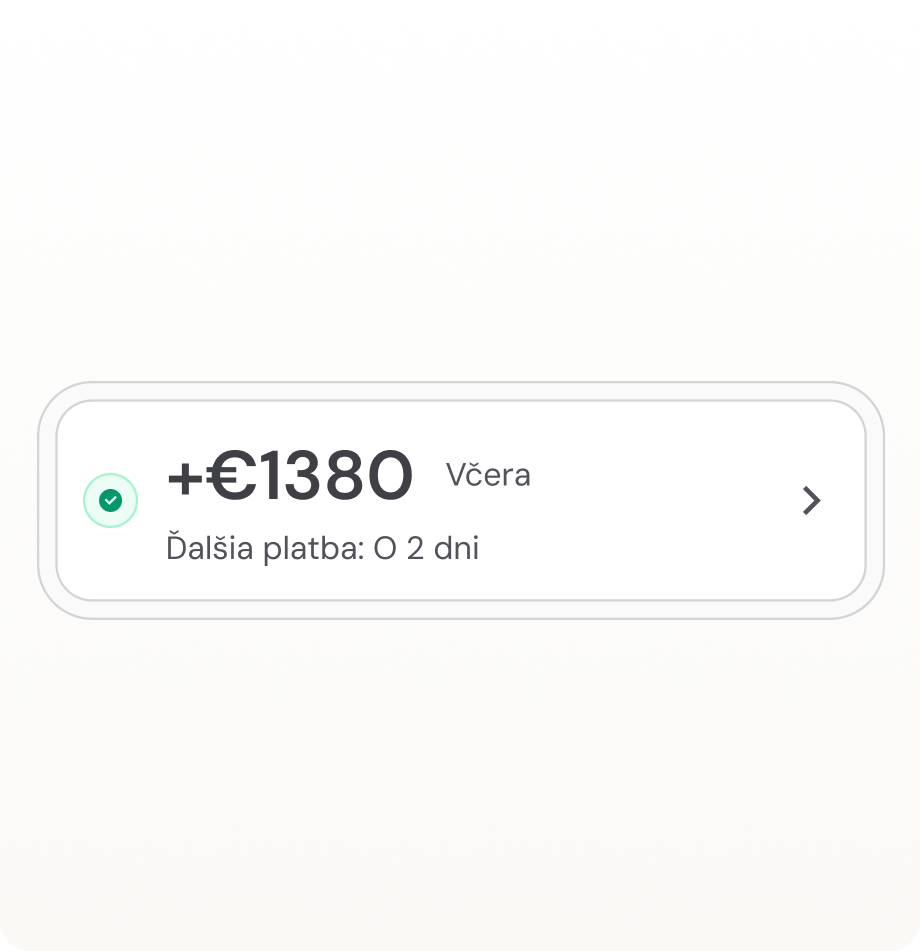Select the green success circle icon
This screenshot has height=951, width=920.
coord(110,501)
